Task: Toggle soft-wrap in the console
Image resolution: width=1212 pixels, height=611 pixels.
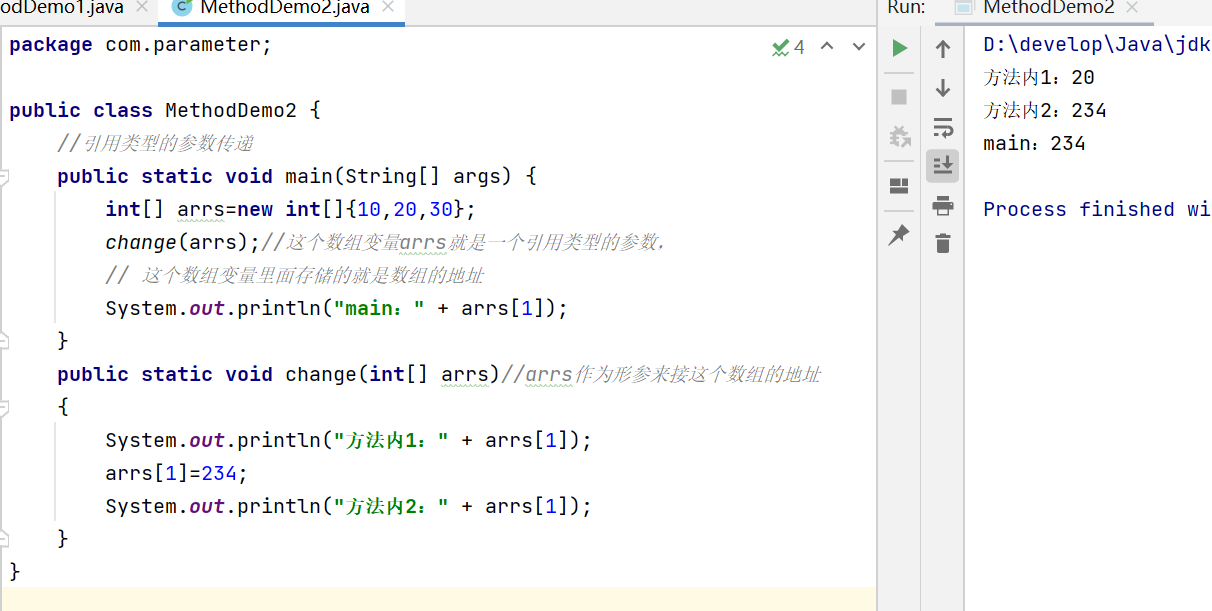Action: tap(942, 127)
